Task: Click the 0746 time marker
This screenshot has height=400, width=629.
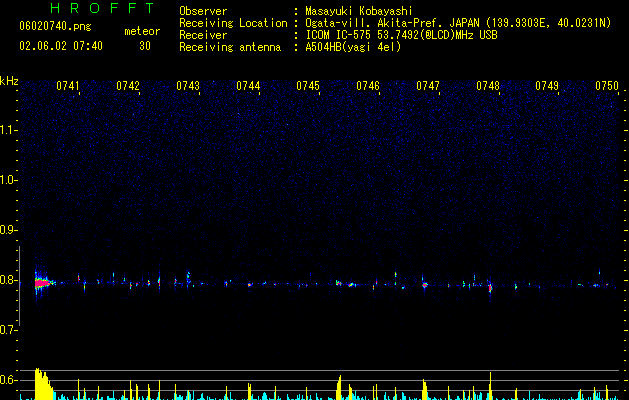Action: coord(368,86)
